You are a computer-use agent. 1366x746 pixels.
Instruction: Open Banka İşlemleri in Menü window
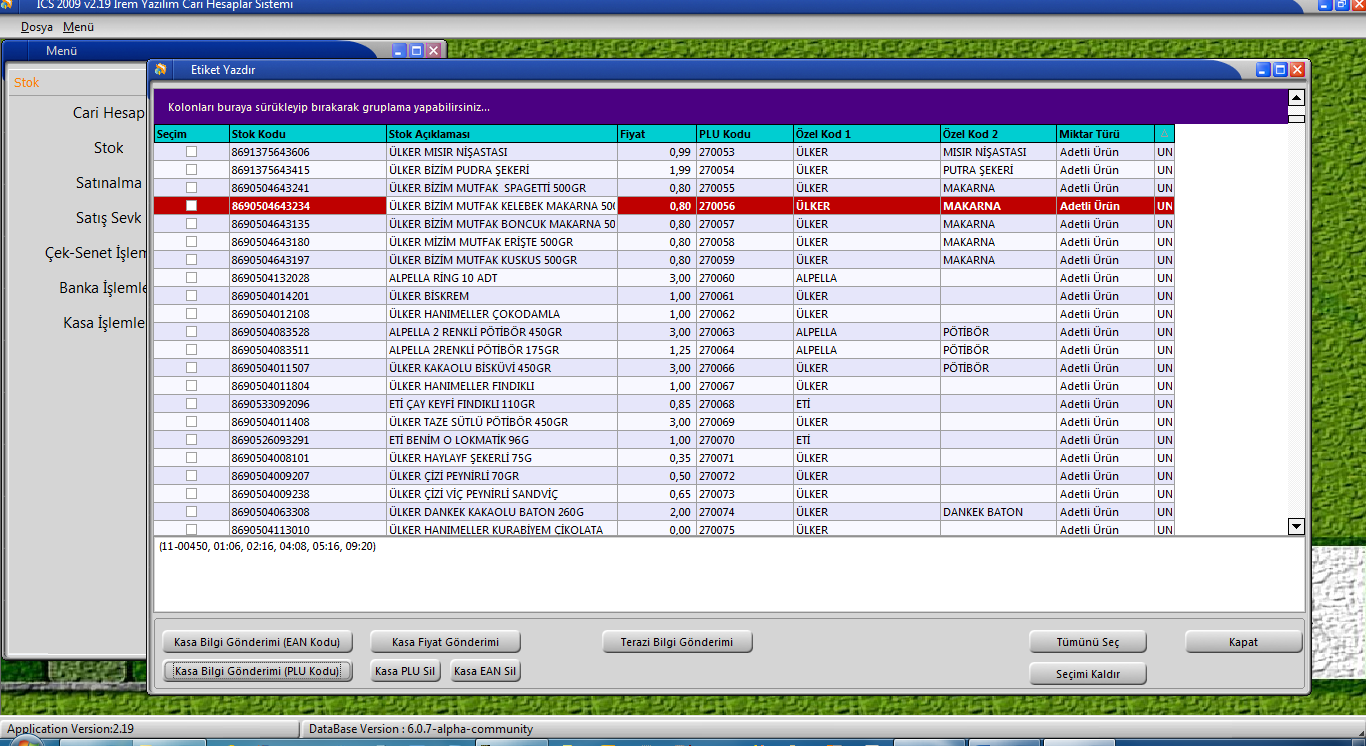pos(103,288)
